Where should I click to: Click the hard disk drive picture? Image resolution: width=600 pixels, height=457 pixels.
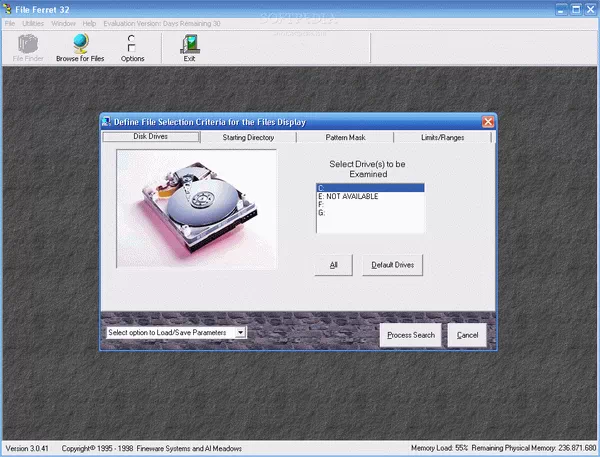tap(196, 209)
